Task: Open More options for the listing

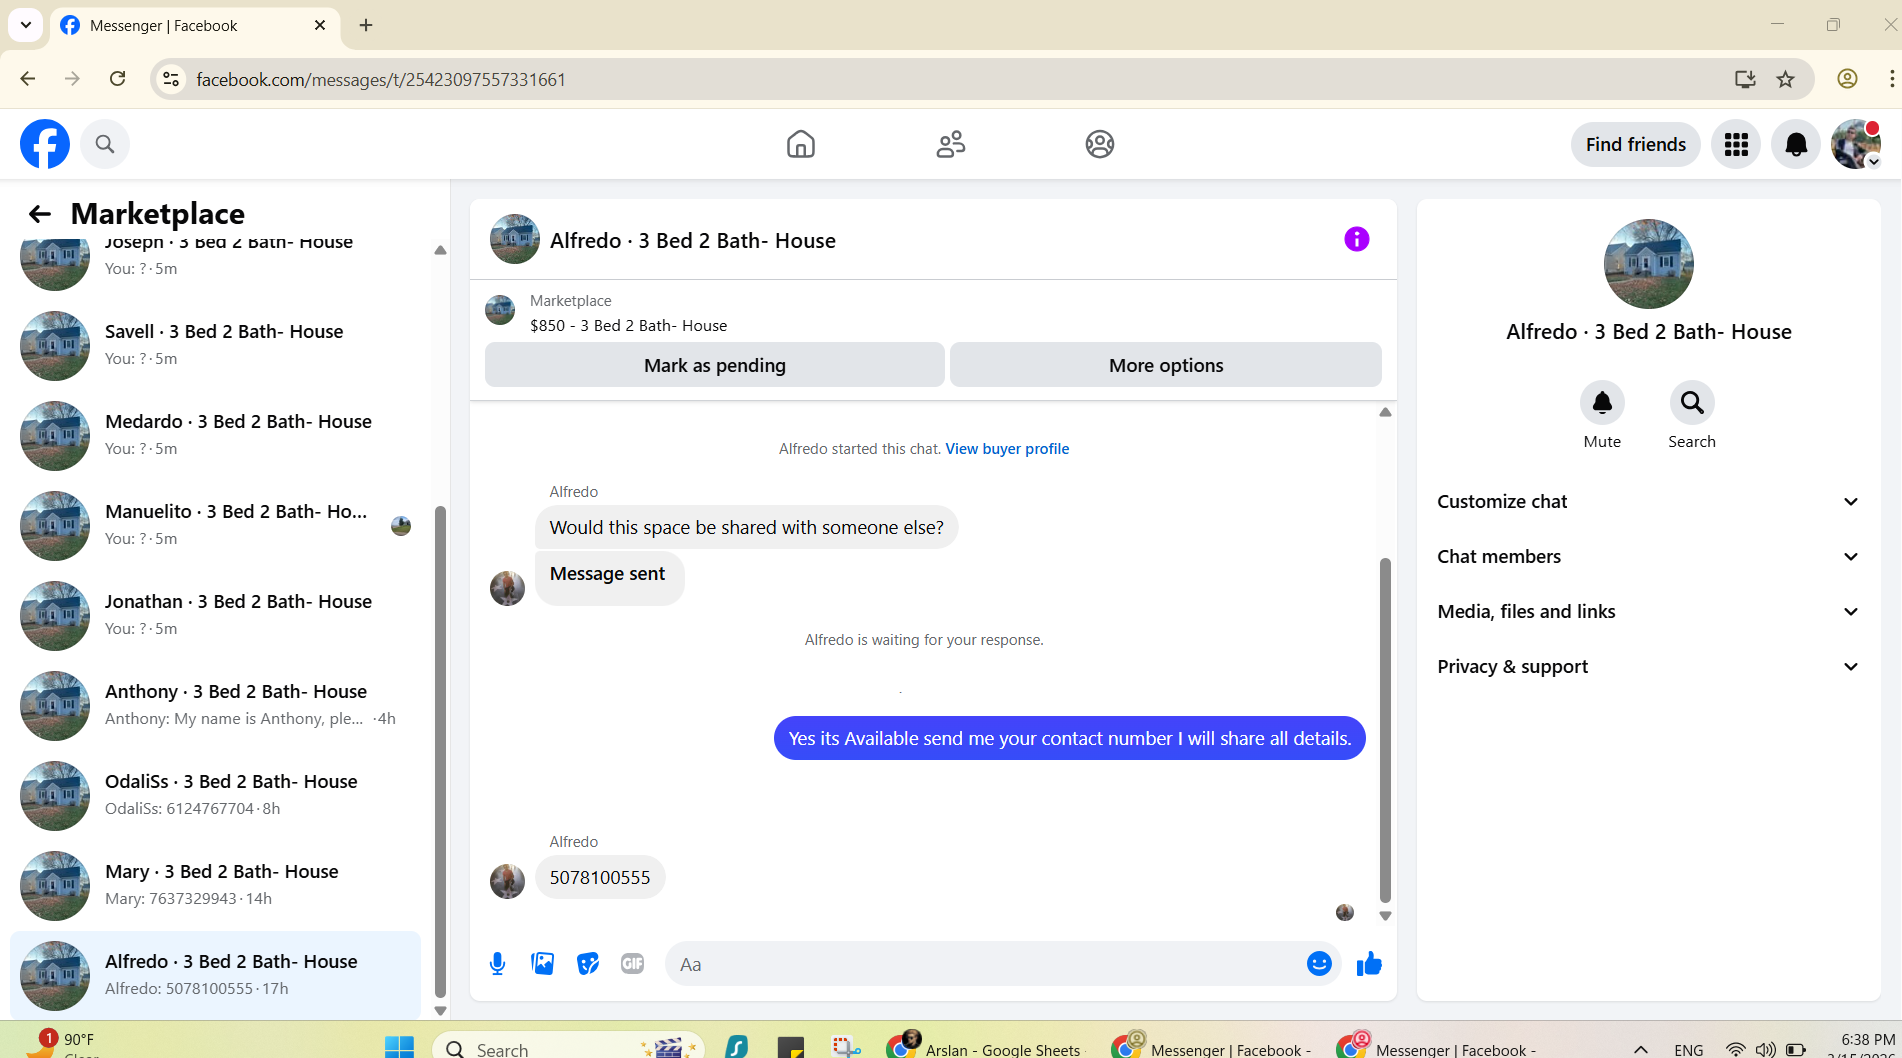Action: pos(1166,365)
